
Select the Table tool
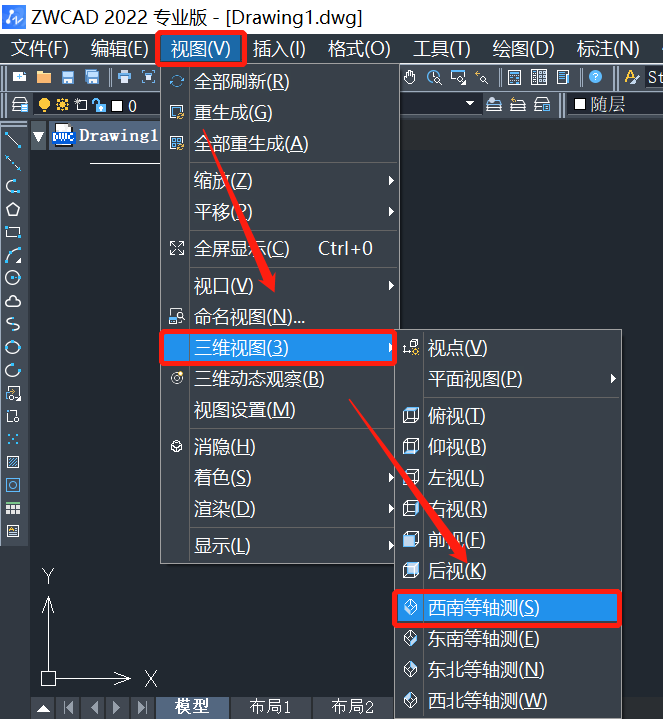tap(13, 509)
